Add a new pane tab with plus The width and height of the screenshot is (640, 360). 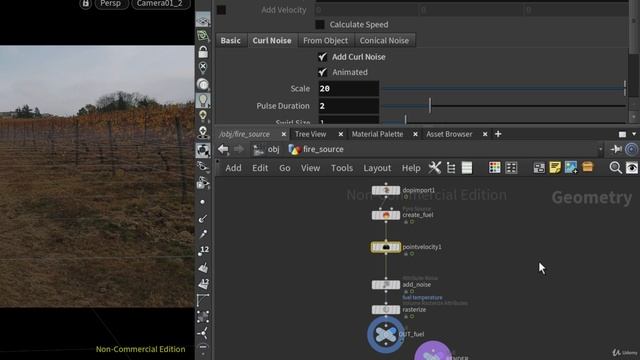pyautogui.click(x=498, y=134)
